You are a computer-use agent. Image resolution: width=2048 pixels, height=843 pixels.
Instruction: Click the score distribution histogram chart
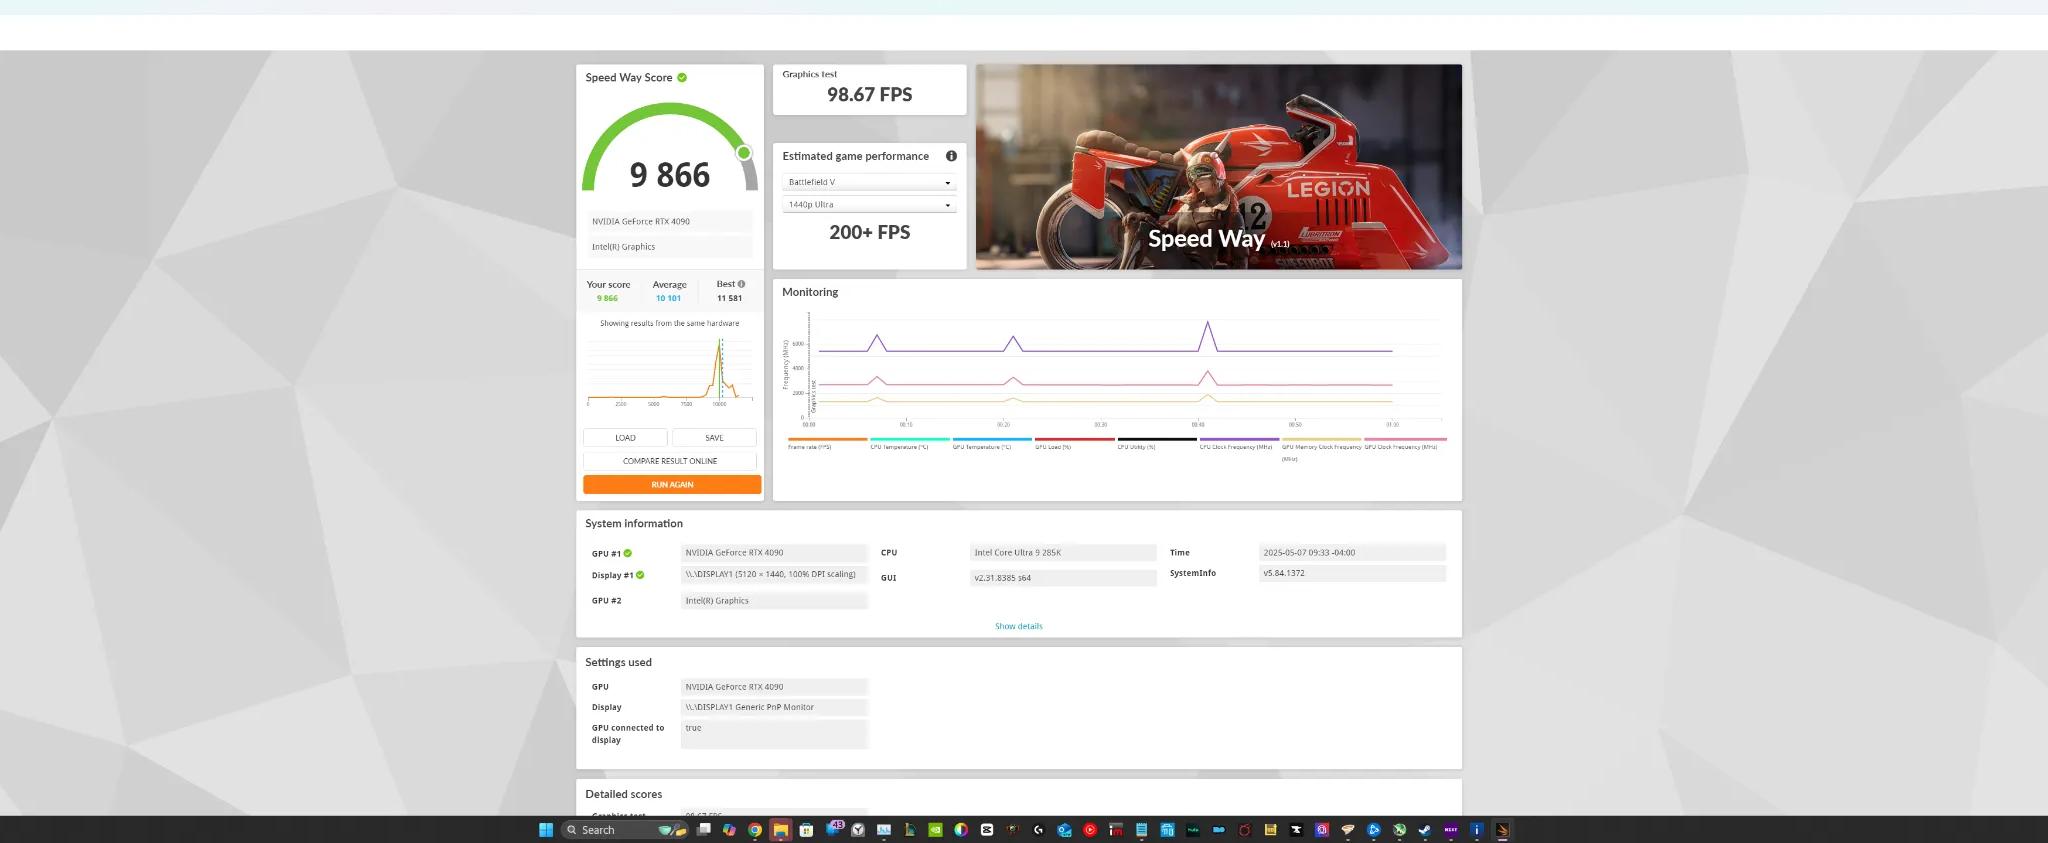pos(669,372)
